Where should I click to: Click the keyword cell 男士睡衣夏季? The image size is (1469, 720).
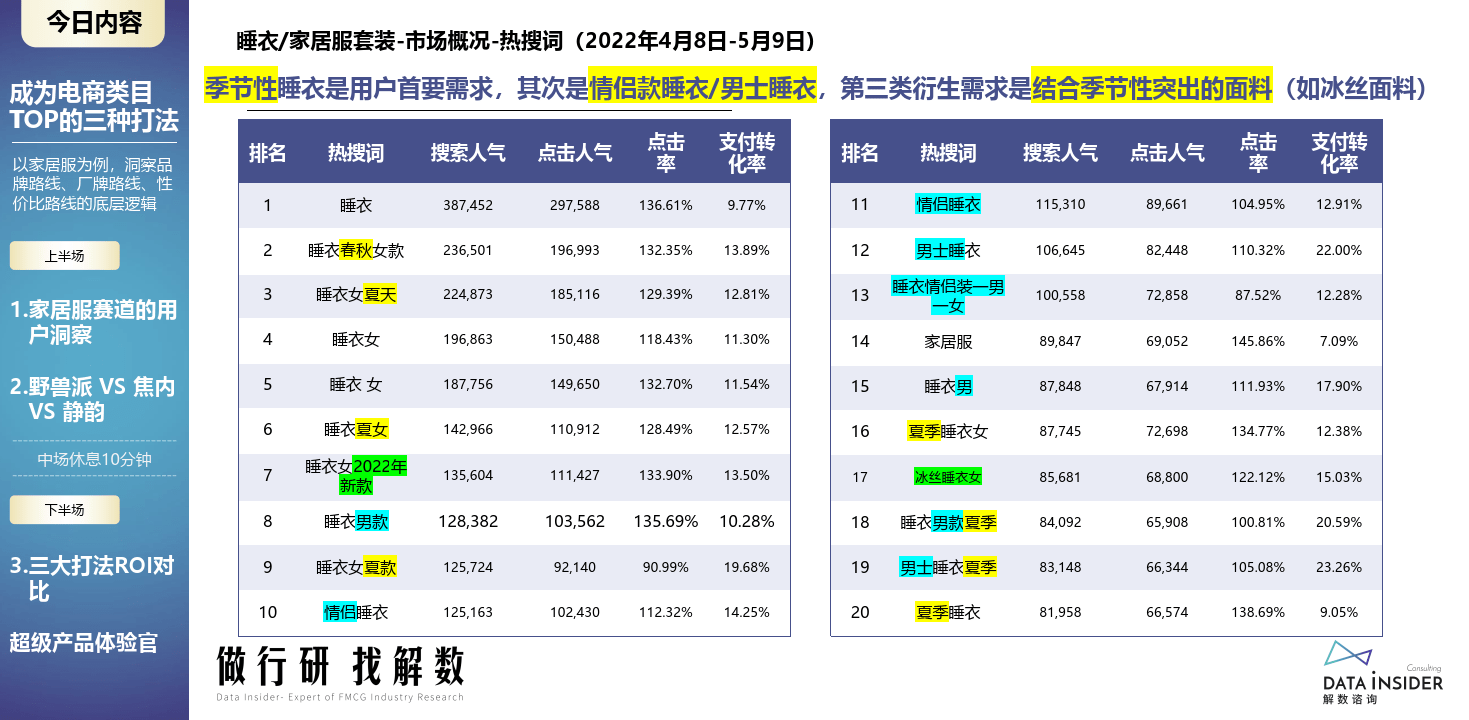pos(948,567)
